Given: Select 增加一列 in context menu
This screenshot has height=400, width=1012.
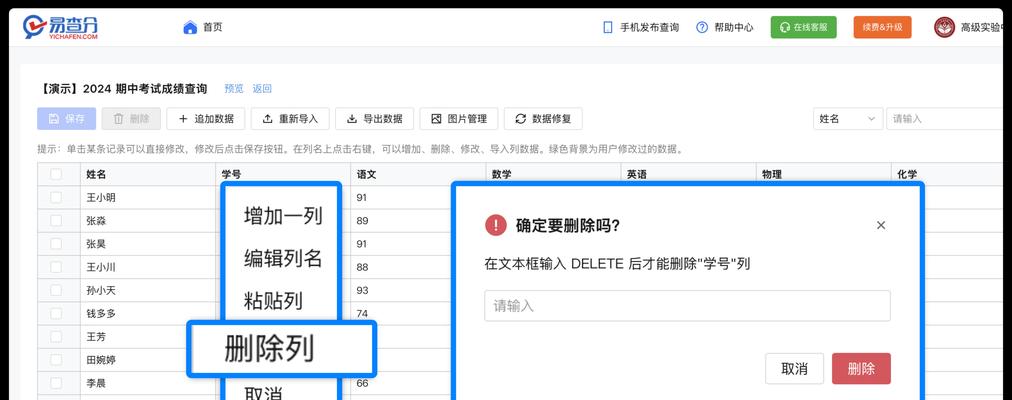Looking at the screenshot, I should tap(283, 216).
